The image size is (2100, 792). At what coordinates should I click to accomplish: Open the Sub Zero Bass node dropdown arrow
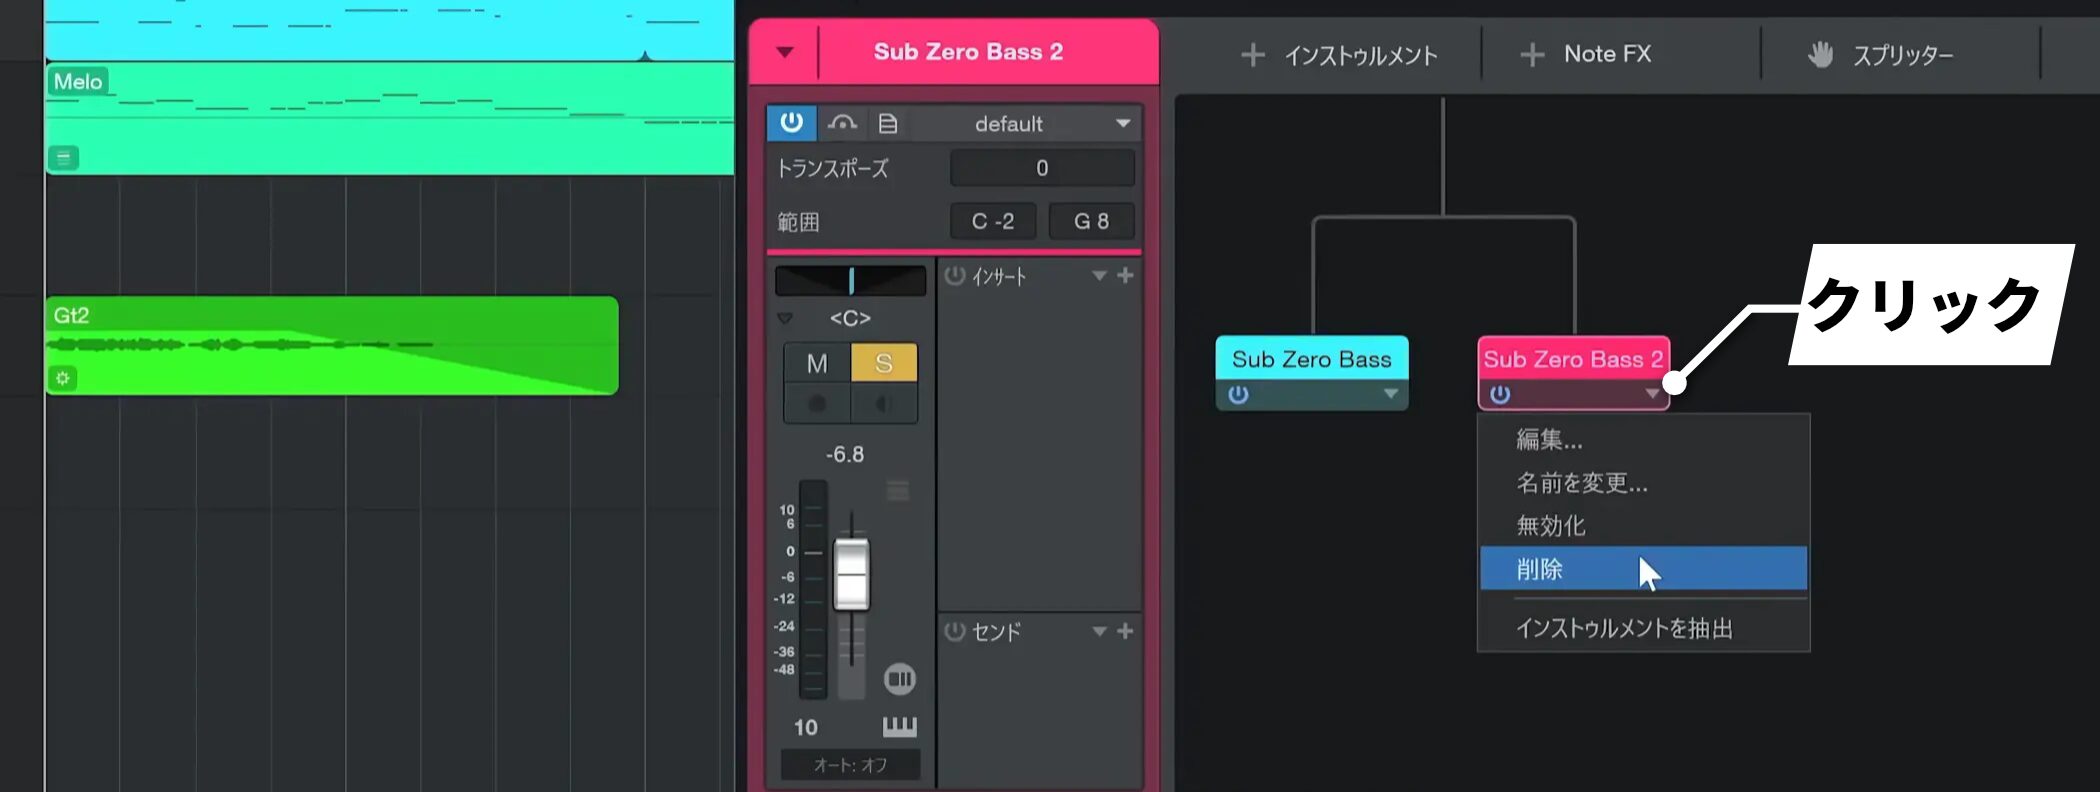(1390, 394)
